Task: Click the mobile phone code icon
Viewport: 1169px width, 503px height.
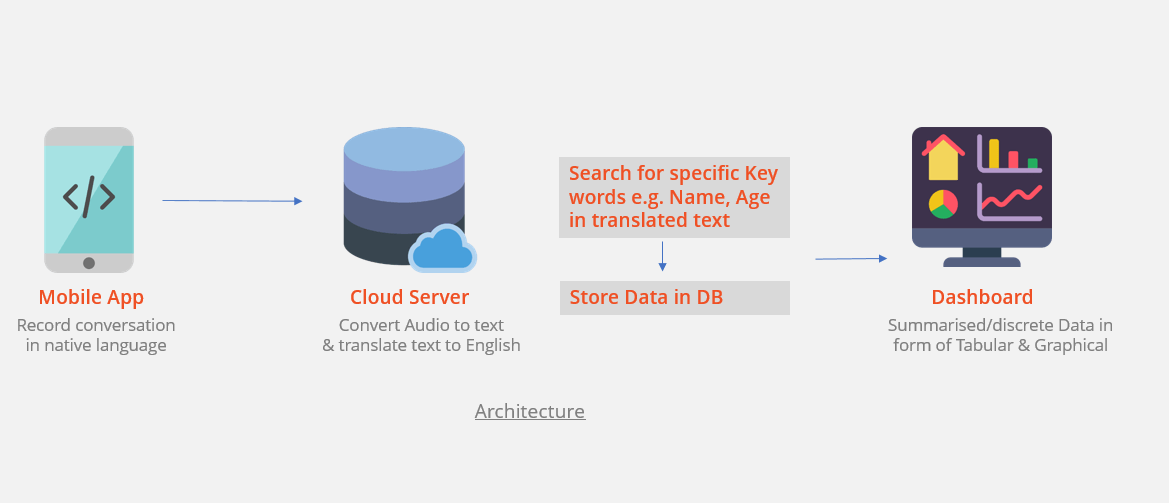Action: (89, 197)
